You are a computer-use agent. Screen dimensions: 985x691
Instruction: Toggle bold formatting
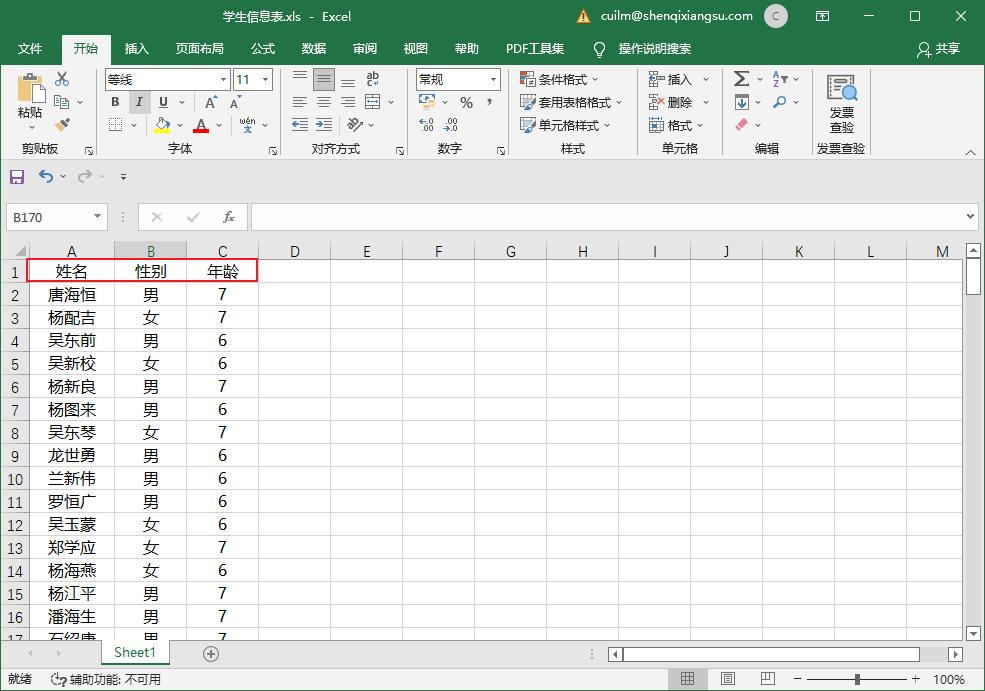click(115, 102)
